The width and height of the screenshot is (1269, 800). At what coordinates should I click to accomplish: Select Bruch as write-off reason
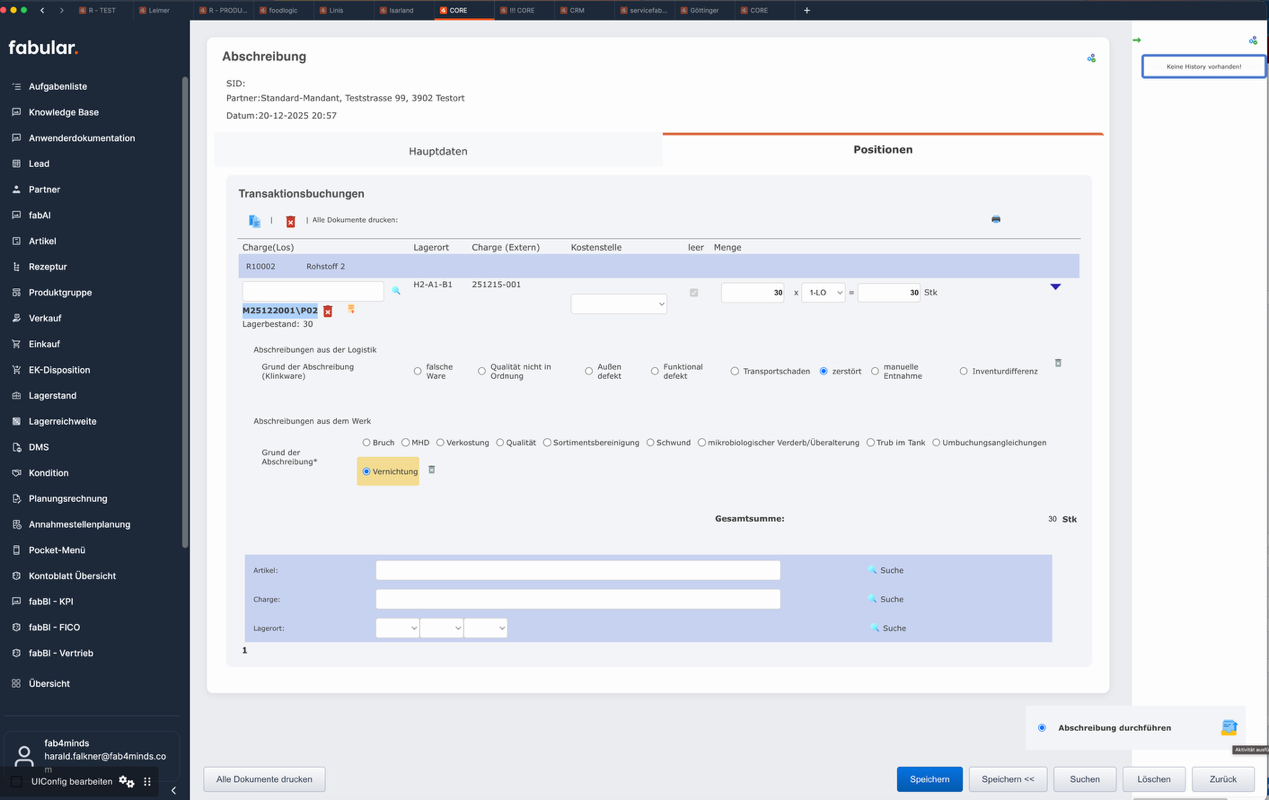pyautogui.click(x=367, y=442)
